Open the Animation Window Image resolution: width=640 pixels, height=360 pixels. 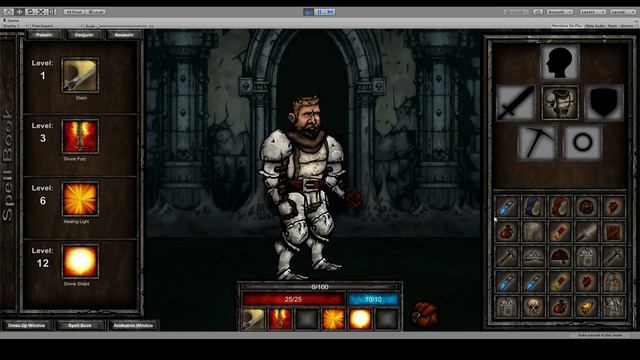(x=133, y=325)
